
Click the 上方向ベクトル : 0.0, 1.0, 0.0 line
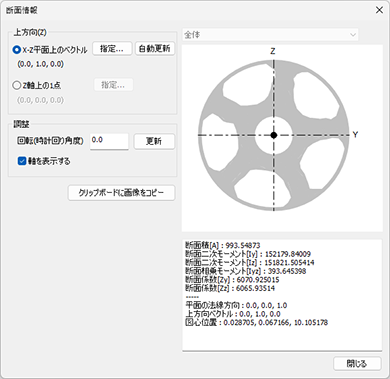coord(233,314)
